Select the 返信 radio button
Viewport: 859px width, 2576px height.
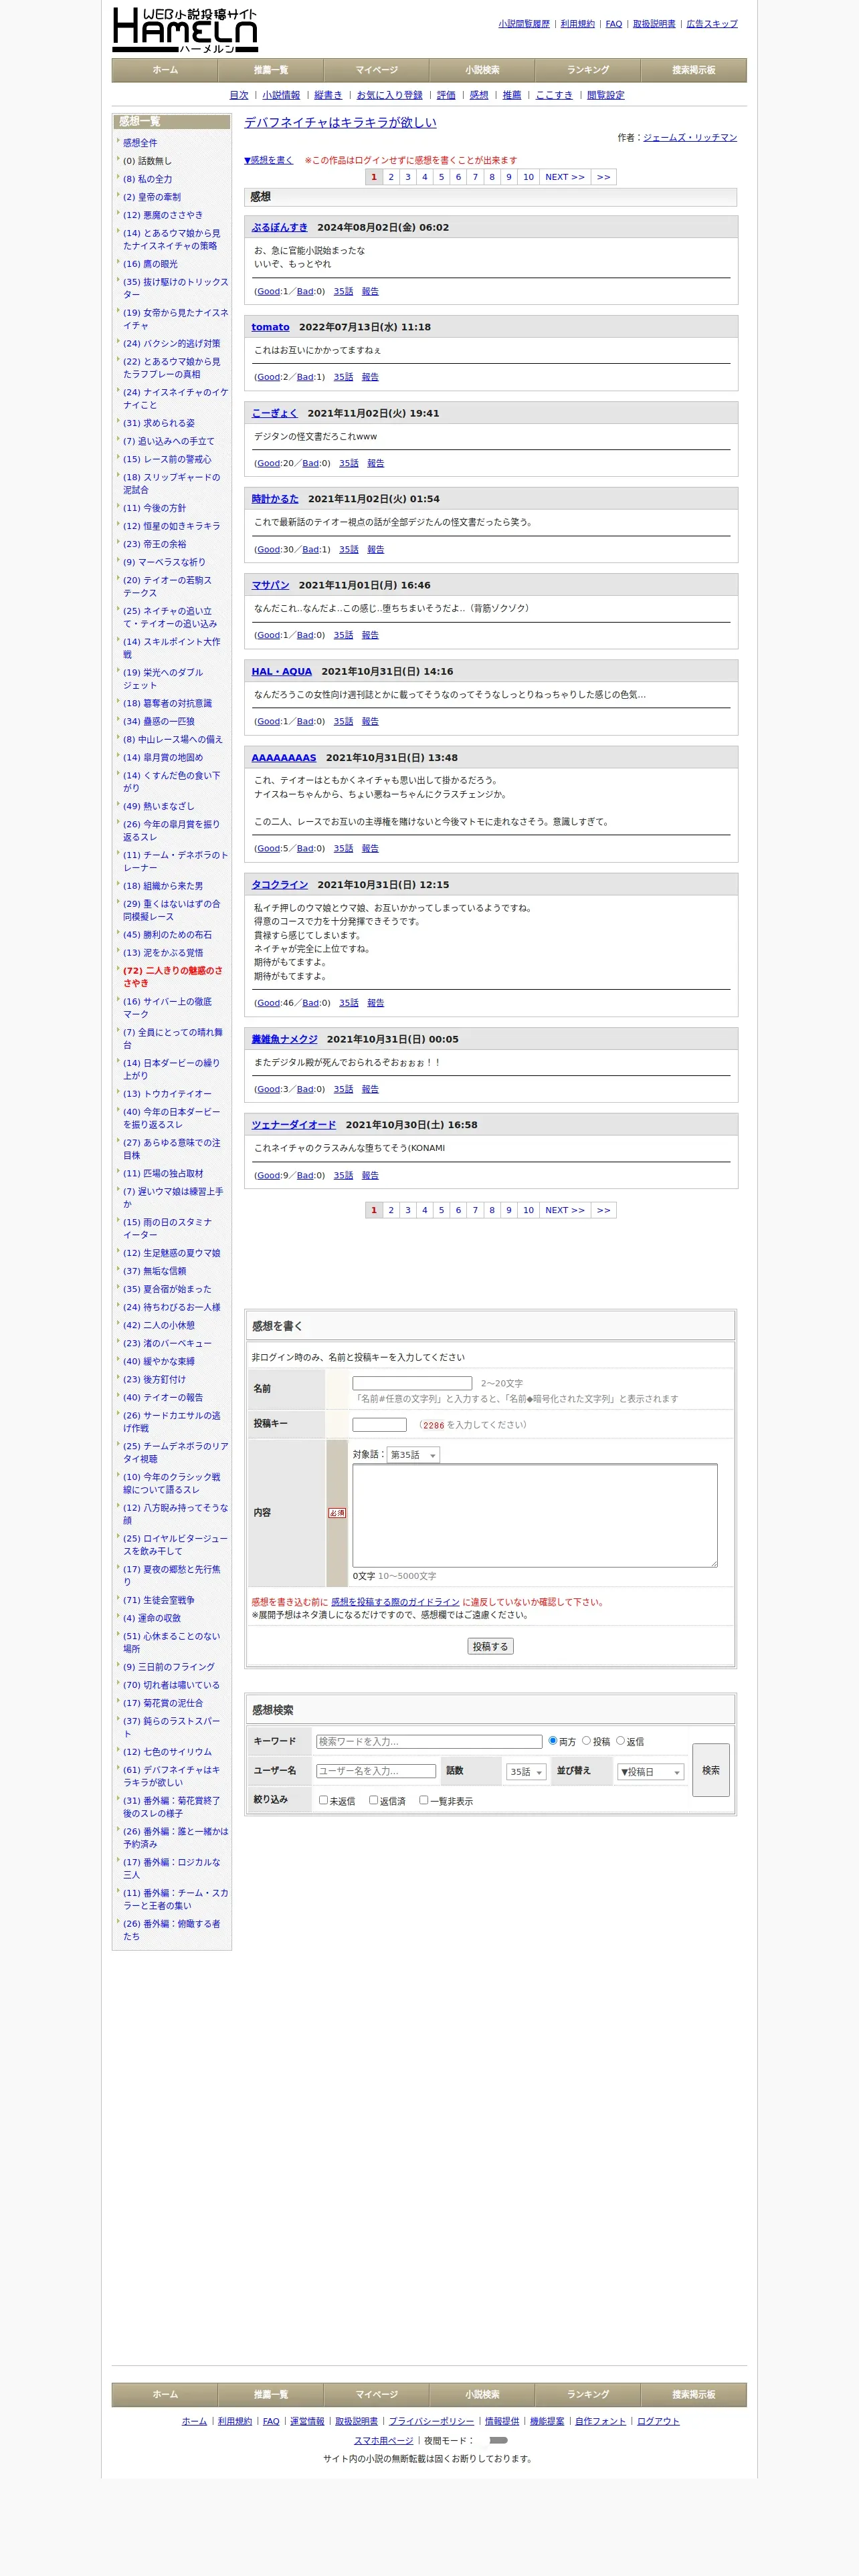pos(620,1740)
